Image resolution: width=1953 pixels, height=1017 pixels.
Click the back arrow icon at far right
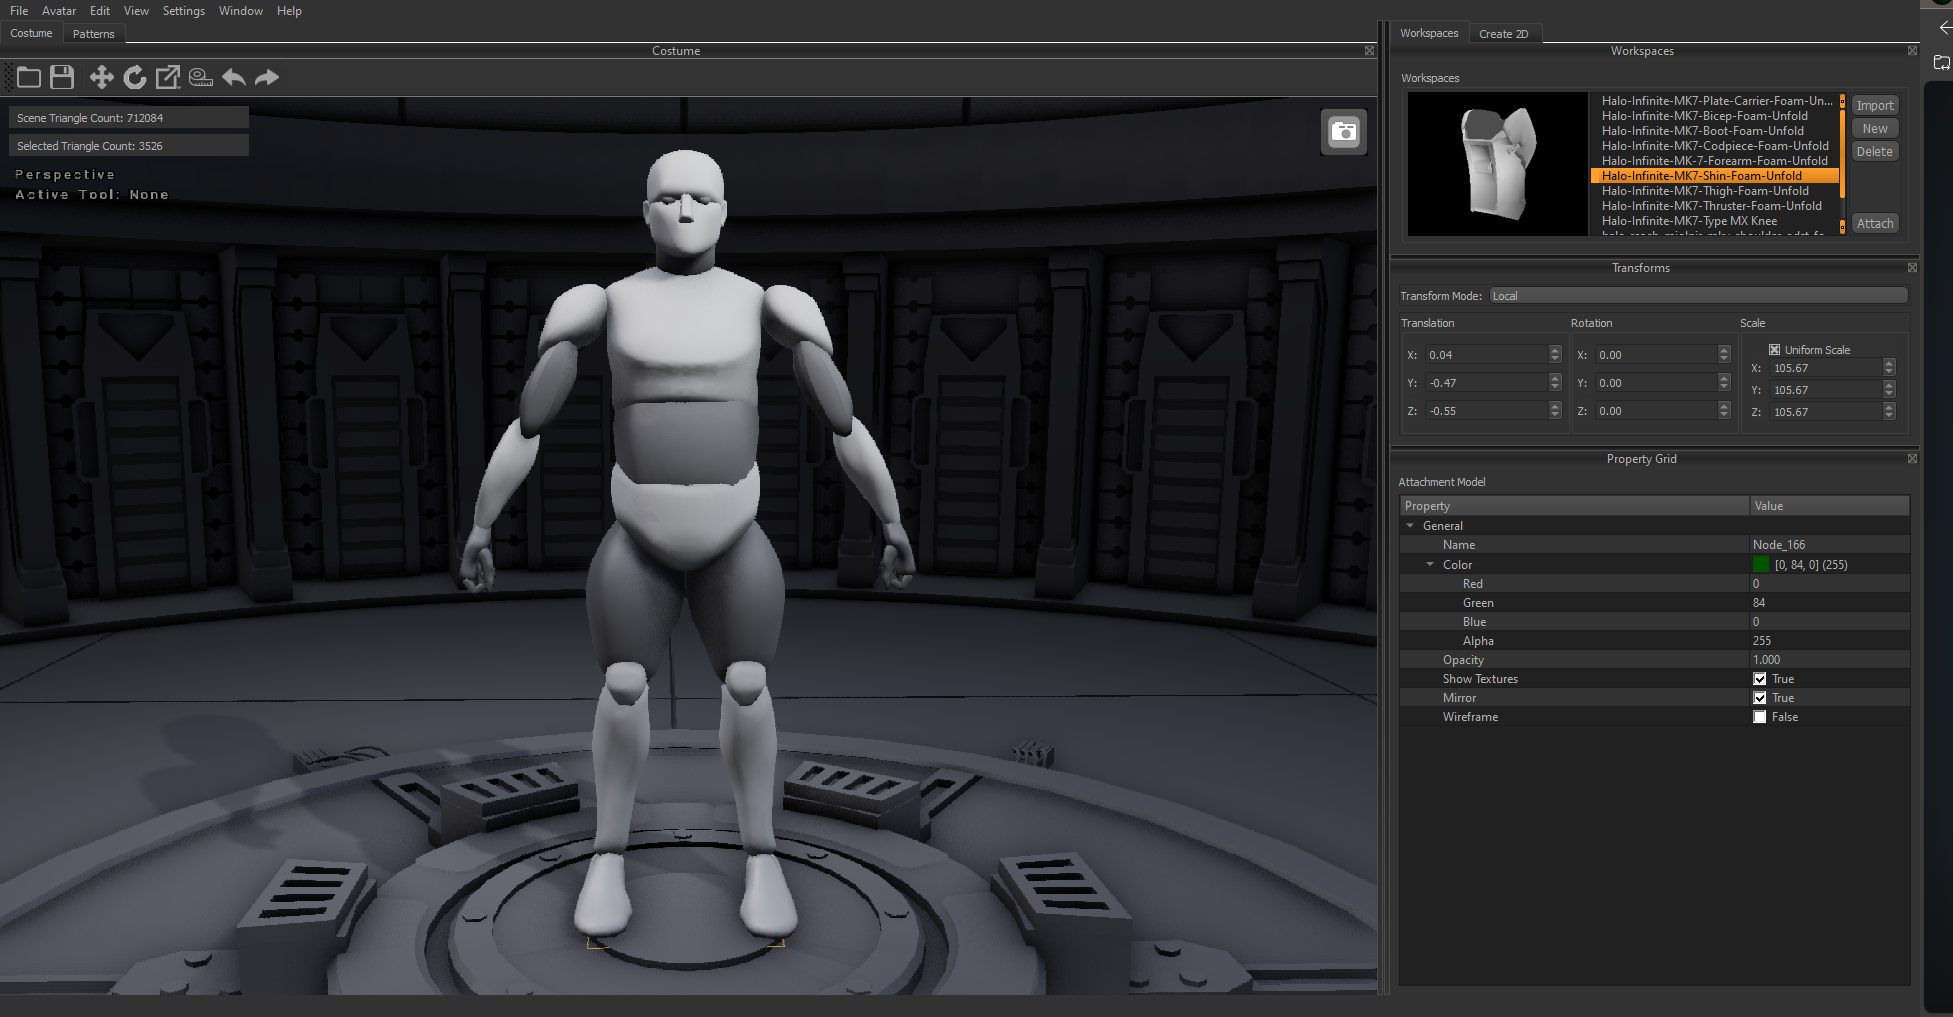tap(1944, 28)
